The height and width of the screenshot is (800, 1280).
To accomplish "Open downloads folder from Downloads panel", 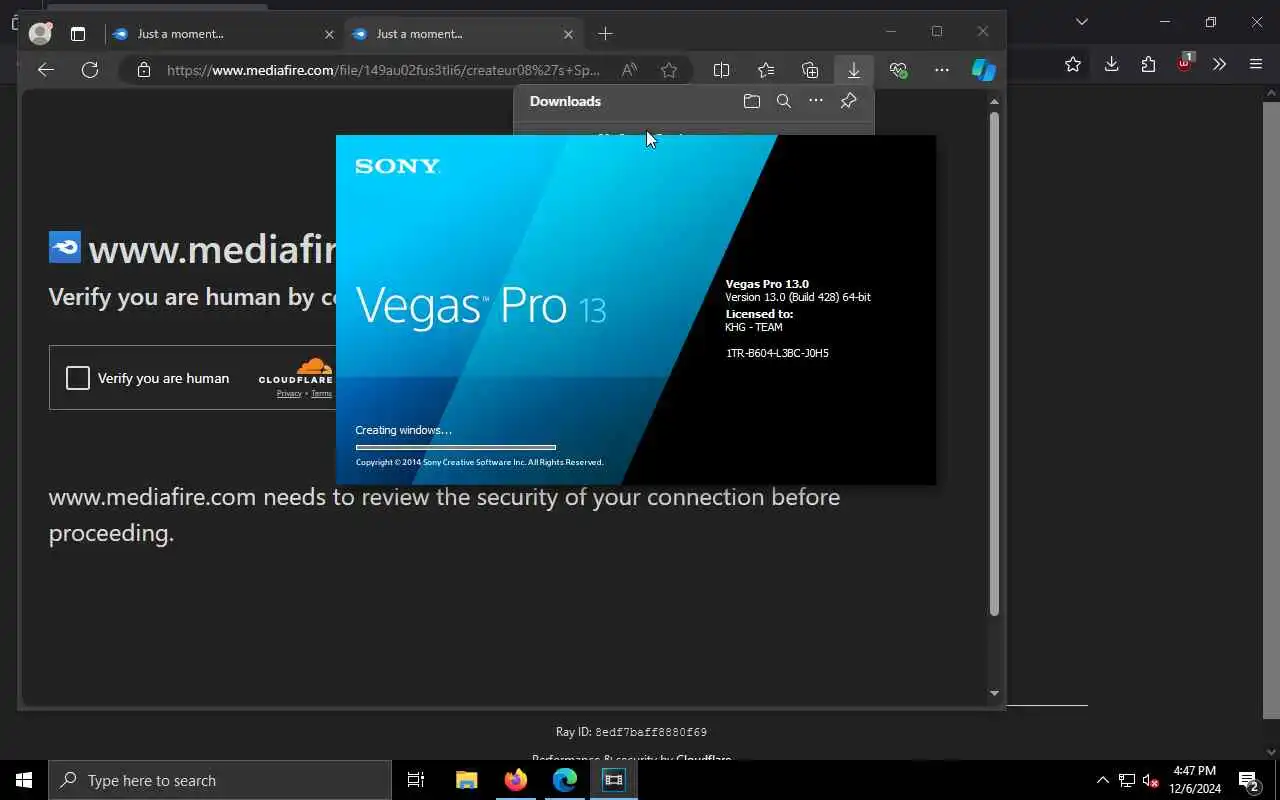I will click(752, 101).
